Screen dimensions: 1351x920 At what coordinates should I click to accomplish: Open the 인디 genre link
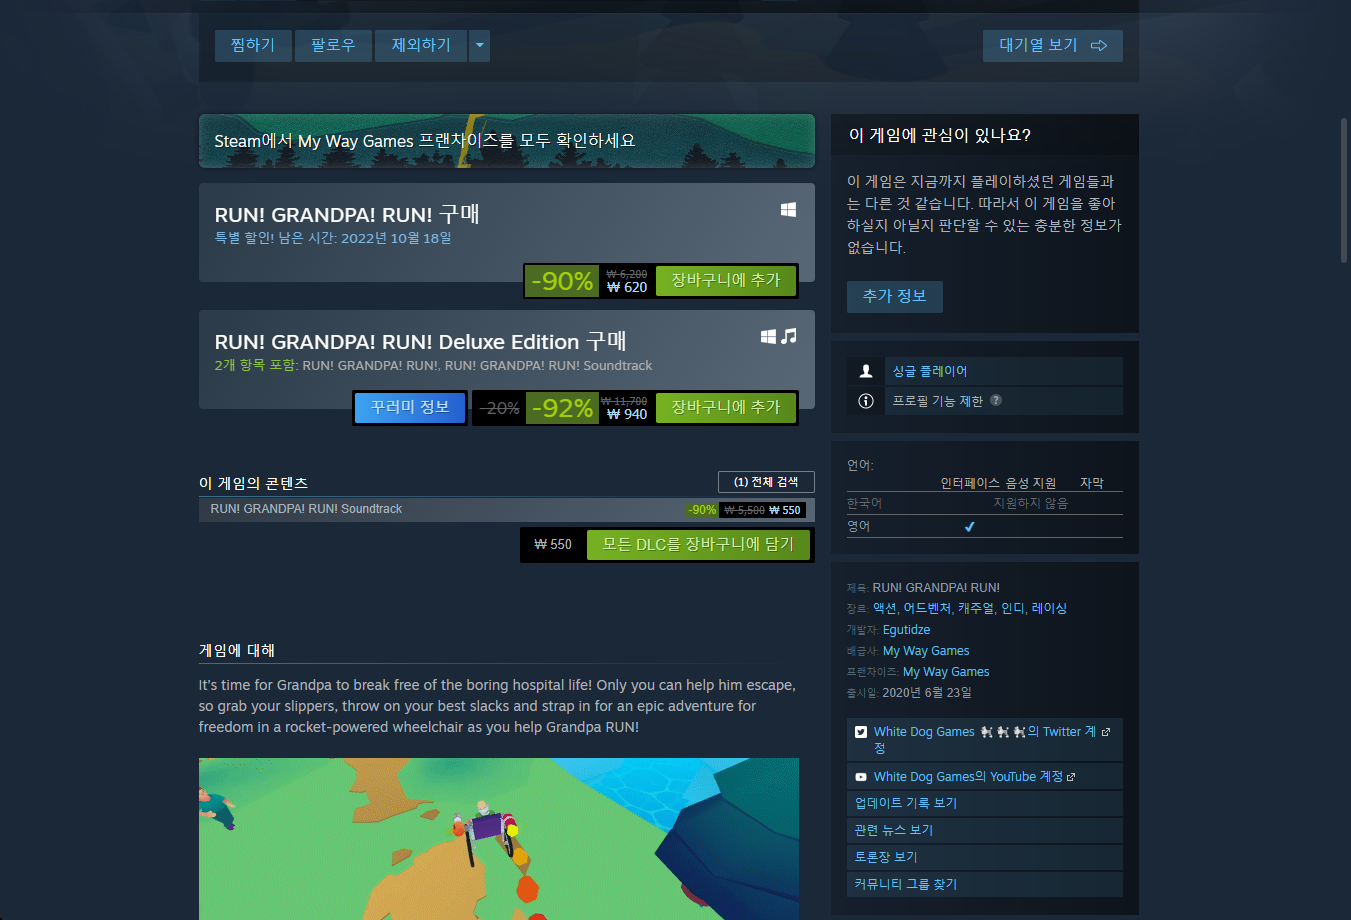[1013, 608]
